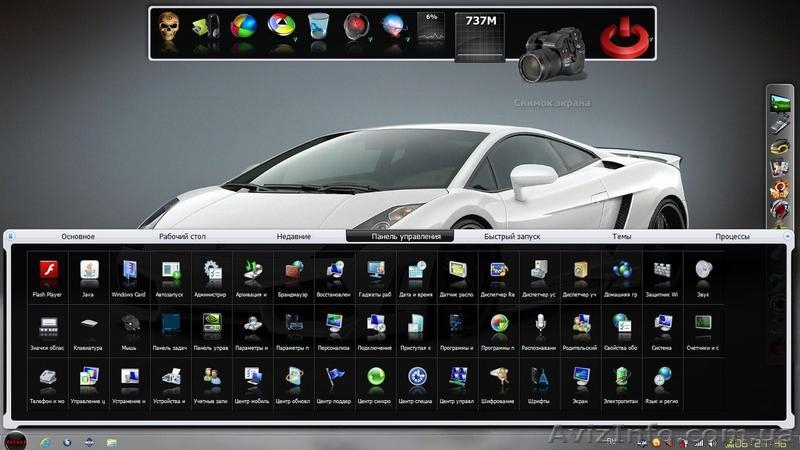Click the Звук speaker icon

coord(704,271)
